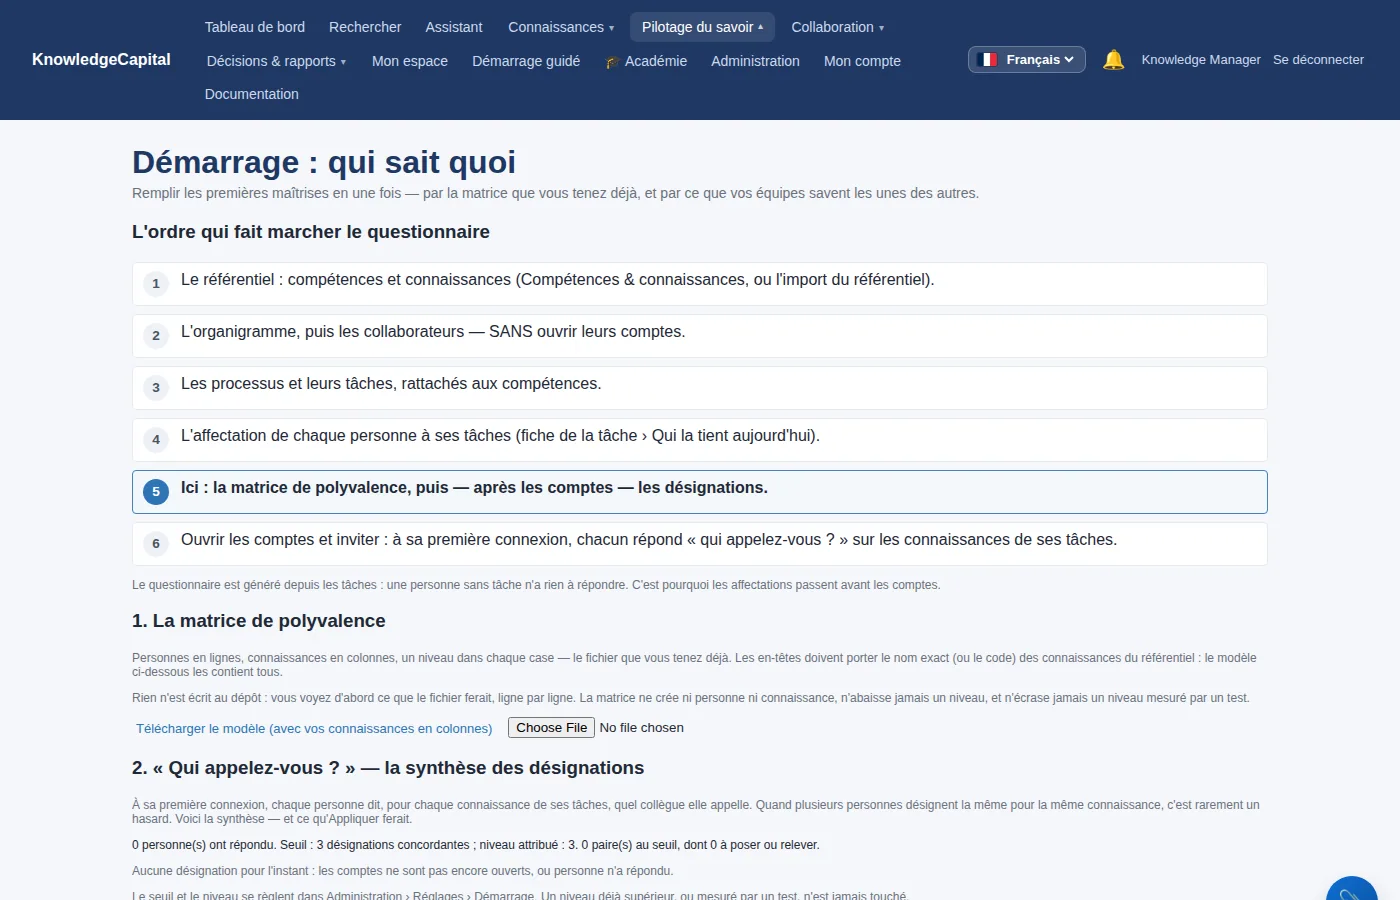1400x900 pixels.
Task: Click the '1. La matrice de polyvalence' heading
Action: tap(259, 621)
